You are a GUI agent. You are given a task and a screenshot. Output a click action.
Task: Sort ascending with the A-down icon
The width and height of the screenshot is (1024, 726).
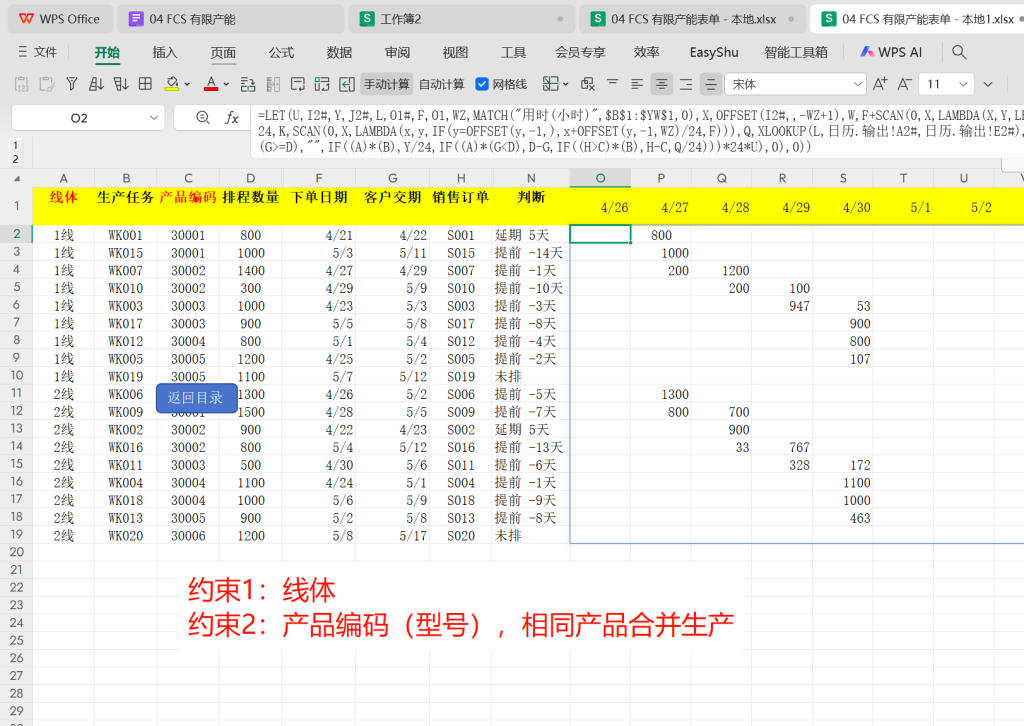[97, 84]
